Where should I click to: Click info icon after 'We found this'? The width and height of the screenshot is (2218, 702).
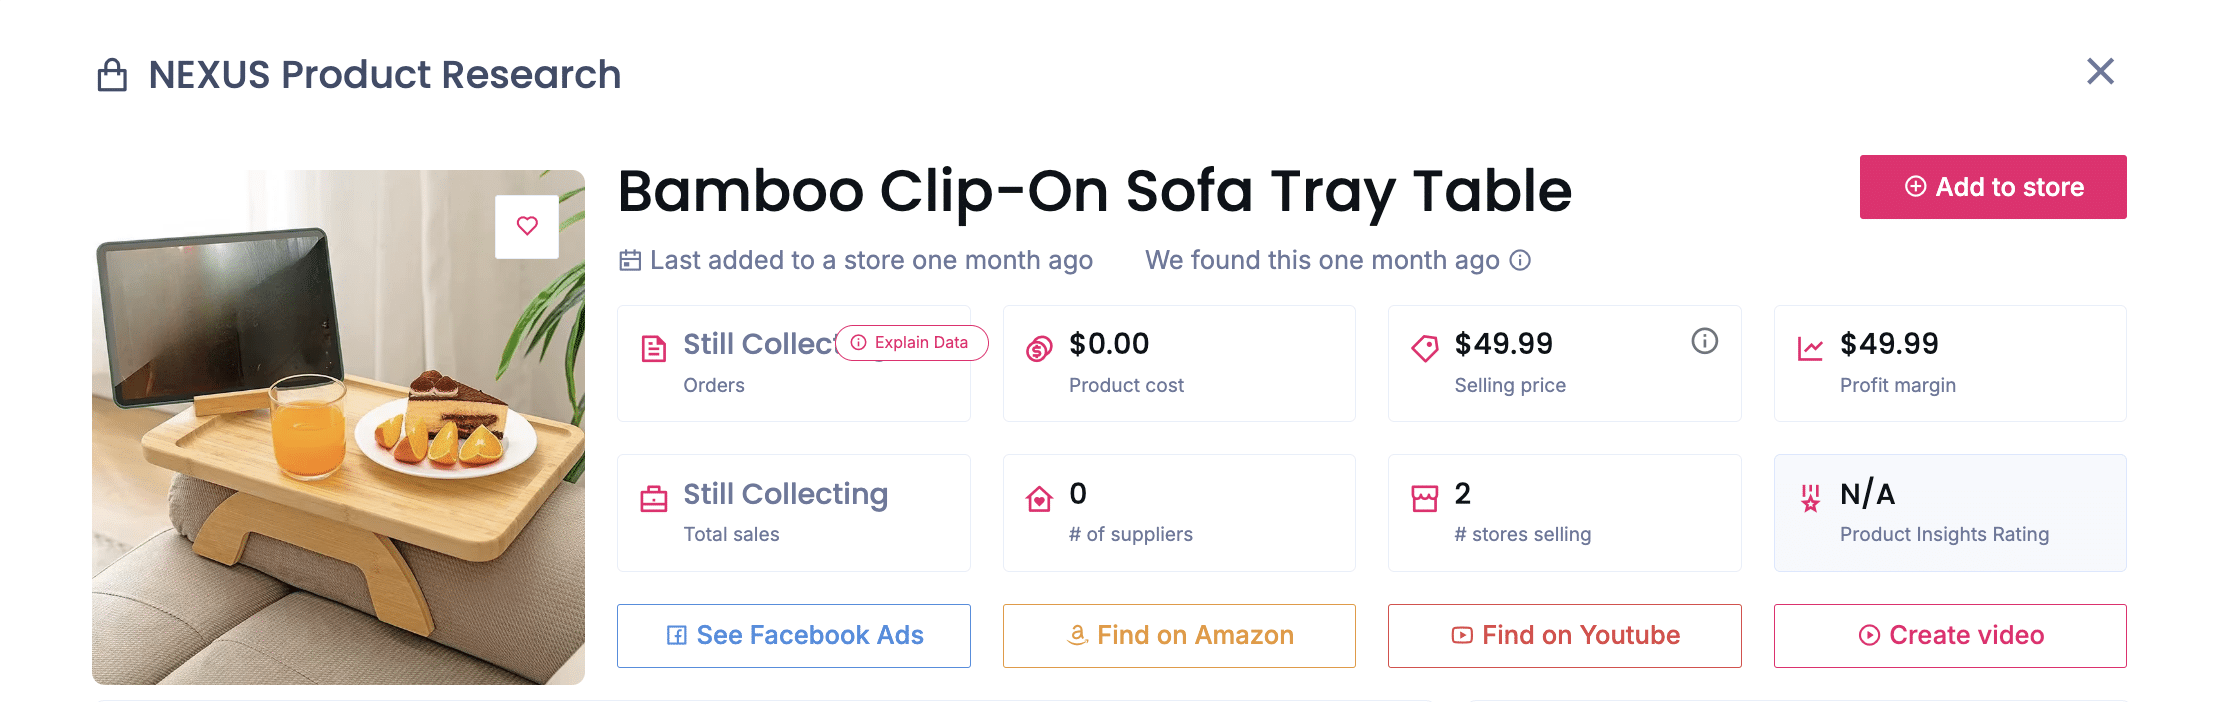tap(1520, 261)
